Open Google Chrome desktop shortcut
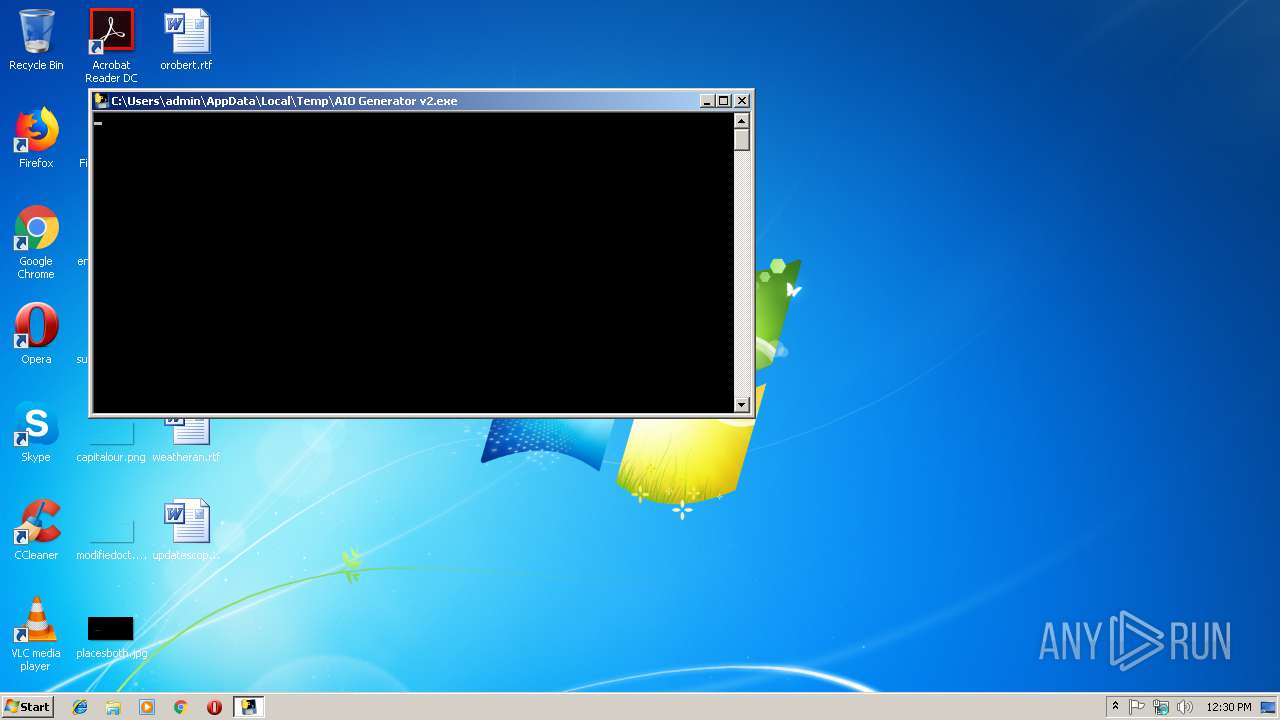Screen dimensions: 1280x720 [x=36, y=242]
